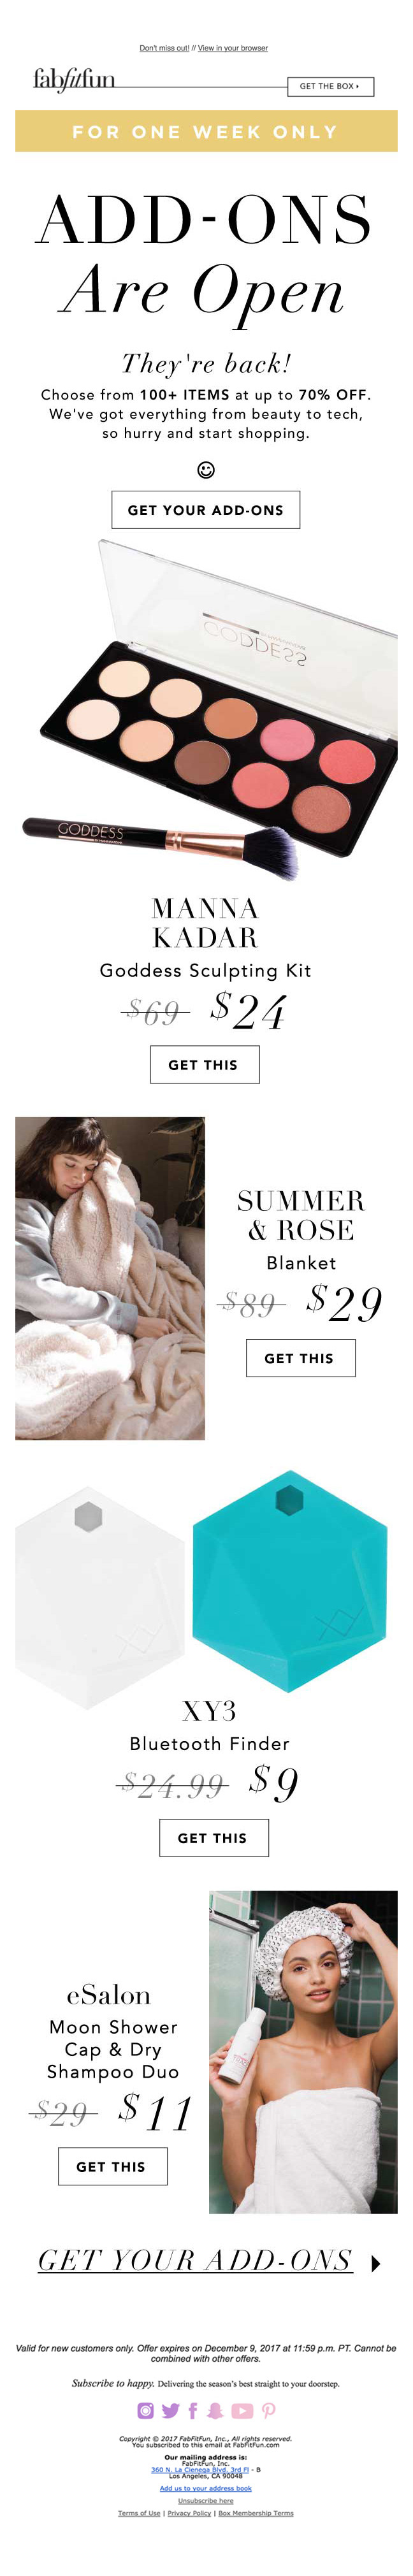Click the top GET YOUR ADD-ONS button

[206, 510]
